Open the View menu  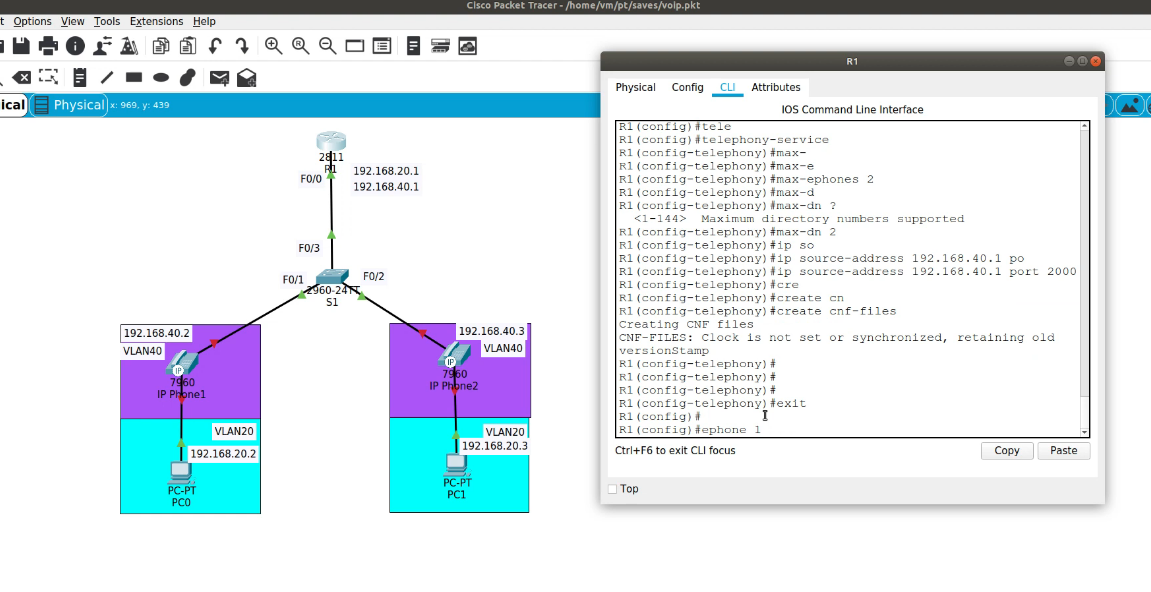(73, 21)
